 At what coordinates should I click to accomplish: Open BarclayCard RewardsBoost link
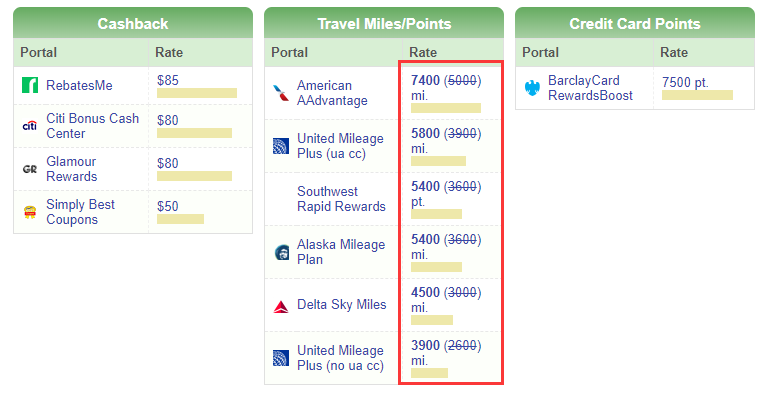pyautogui.click(x=590, y=88)
